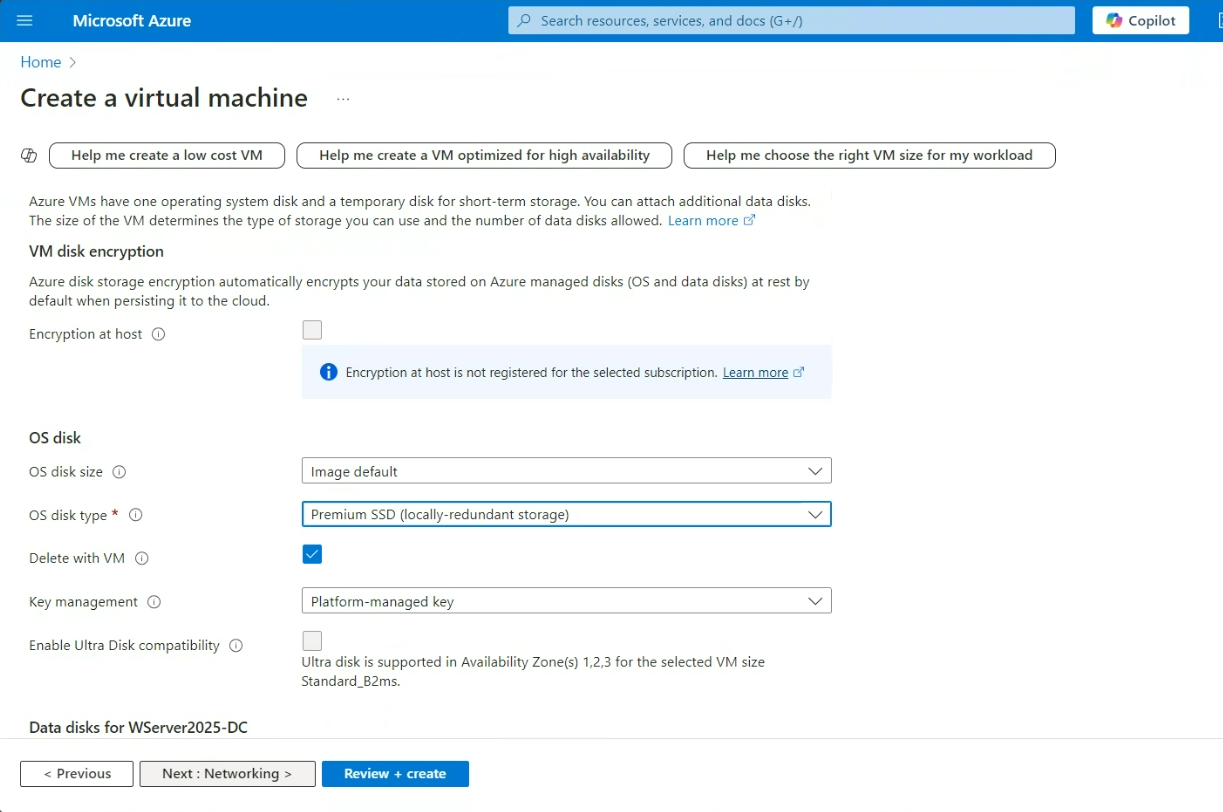1223x812 pixels.
Task: Click info icon next to Delete with VM
Action: [x=142, y=559]
